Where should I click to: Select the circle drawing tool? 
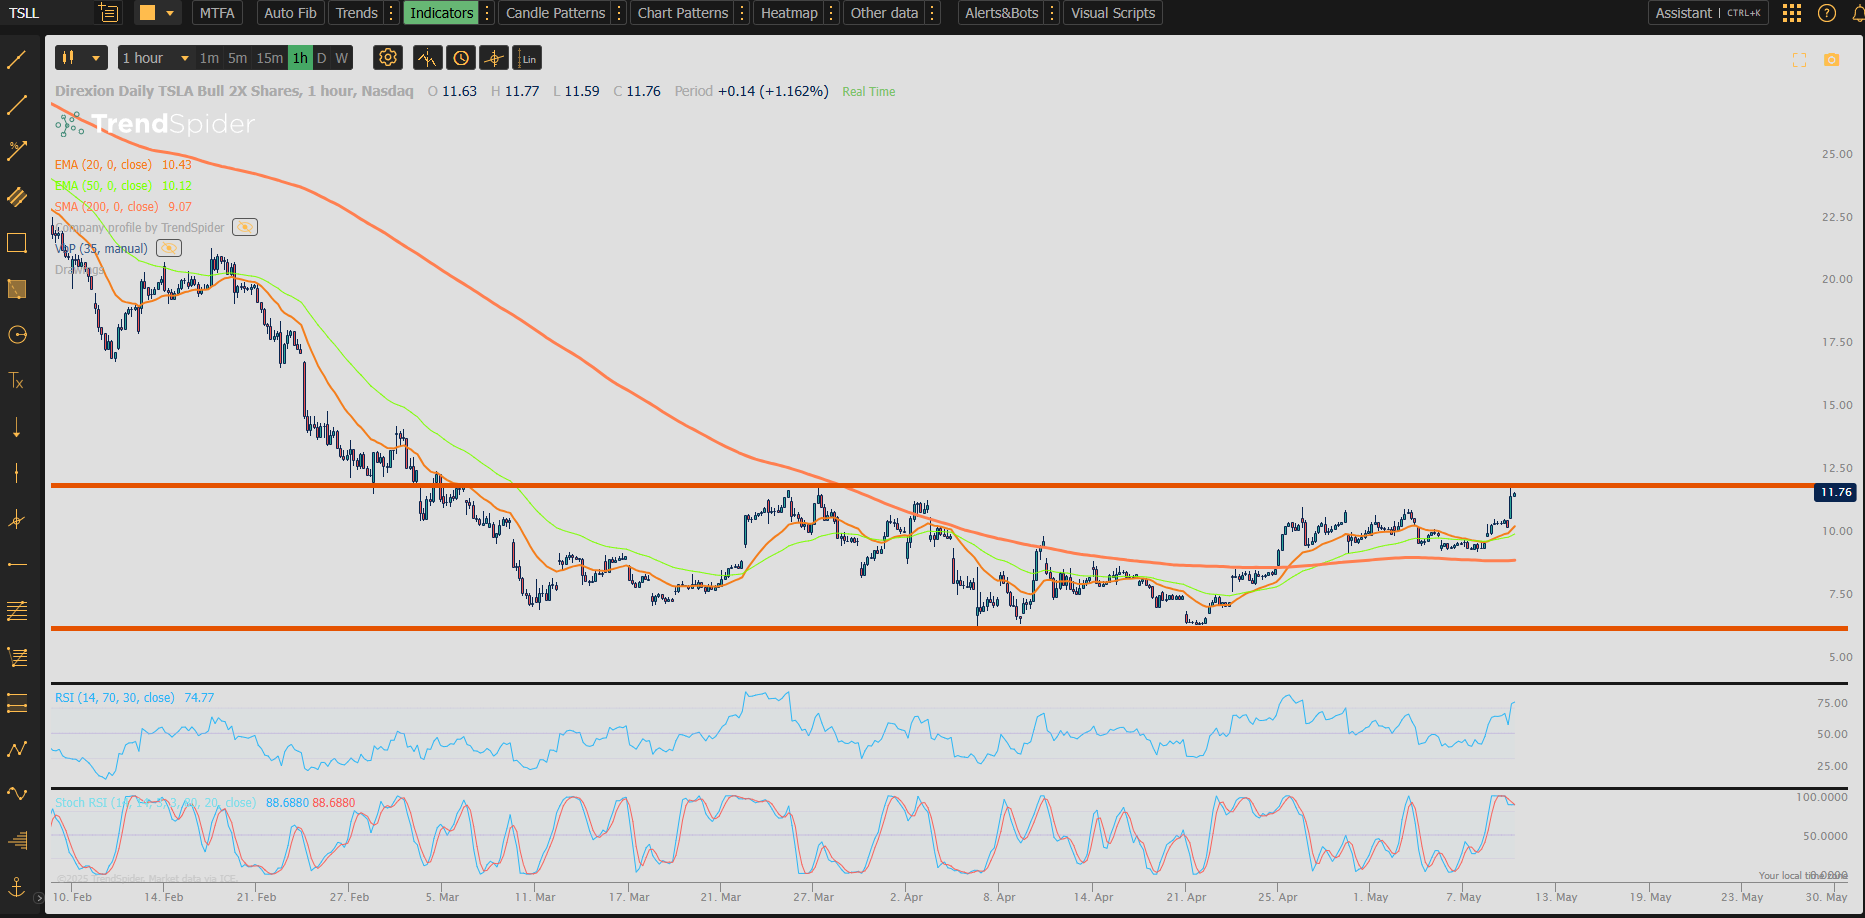tap(17, 335)
